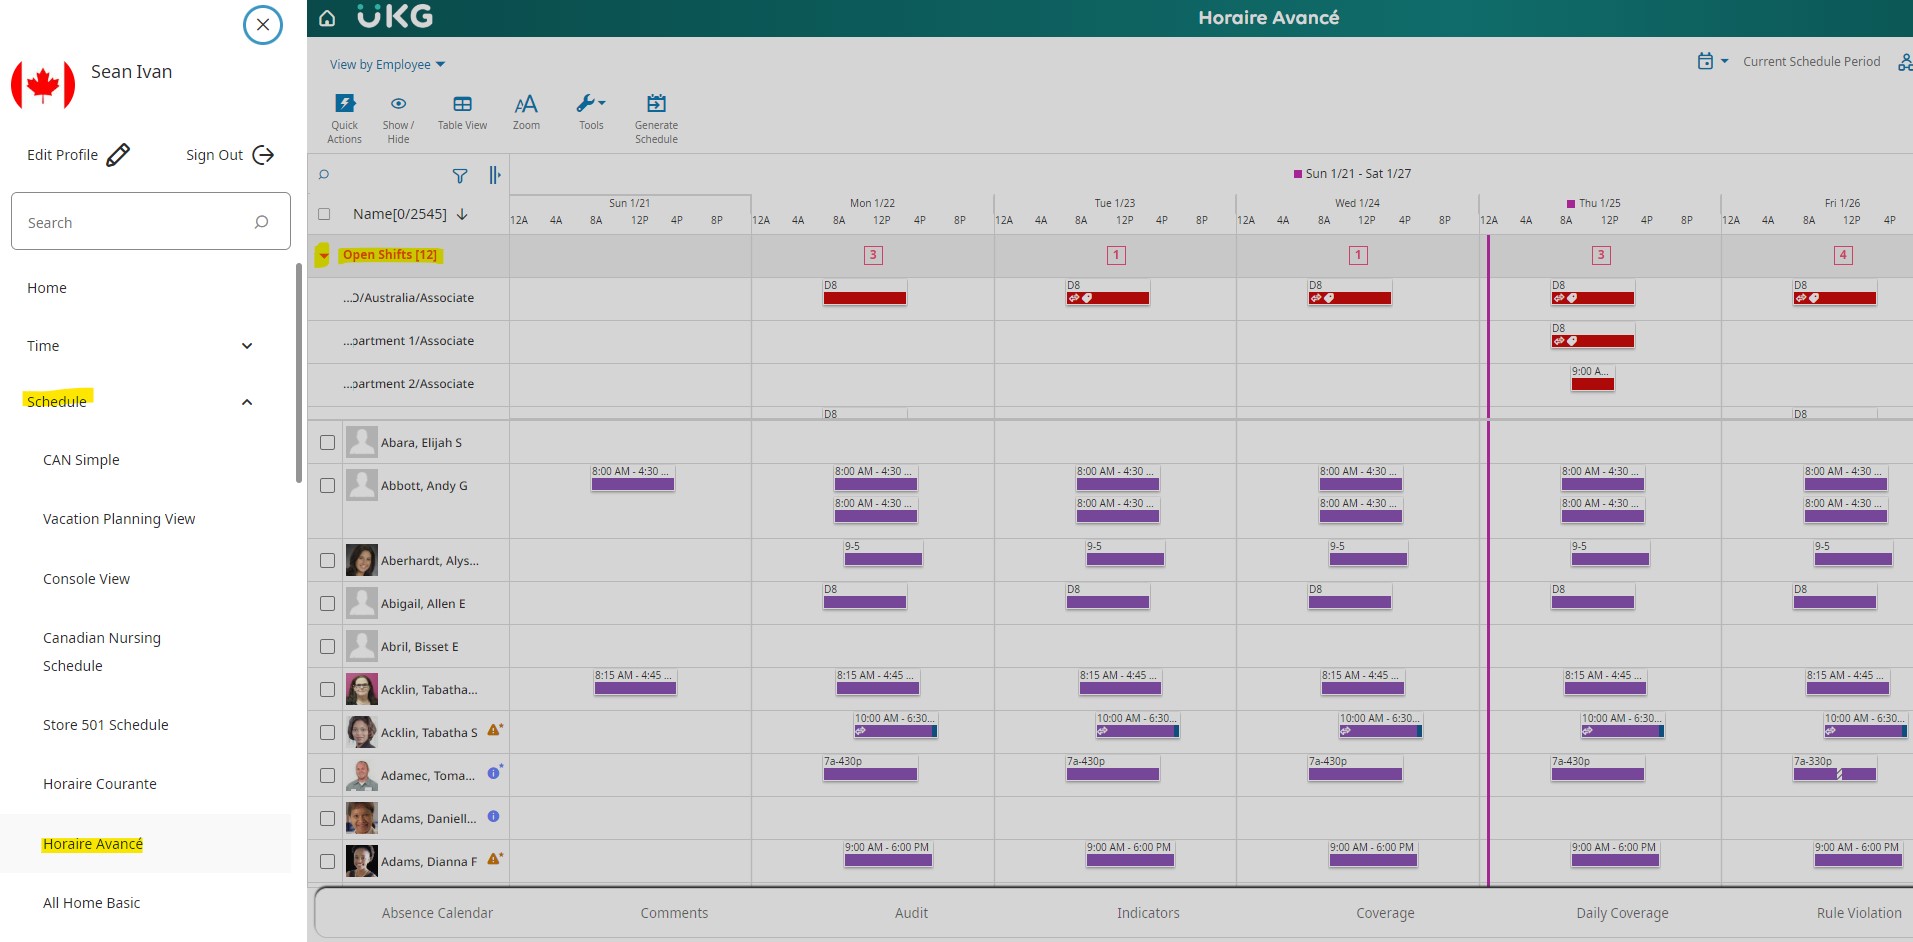The image size is (1913, 942).
Task: Click the Edit Profile pencil icon
Action: (x=118, y=155)
